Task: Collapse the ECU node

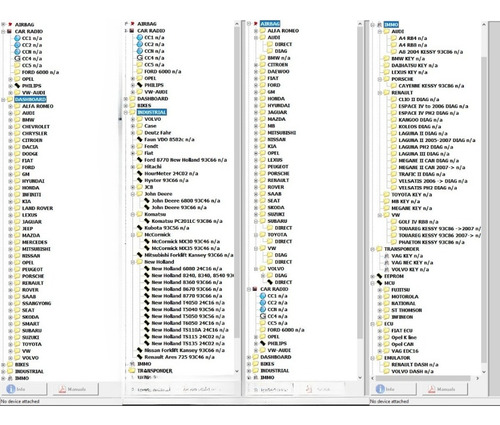Action: [373, 324]
